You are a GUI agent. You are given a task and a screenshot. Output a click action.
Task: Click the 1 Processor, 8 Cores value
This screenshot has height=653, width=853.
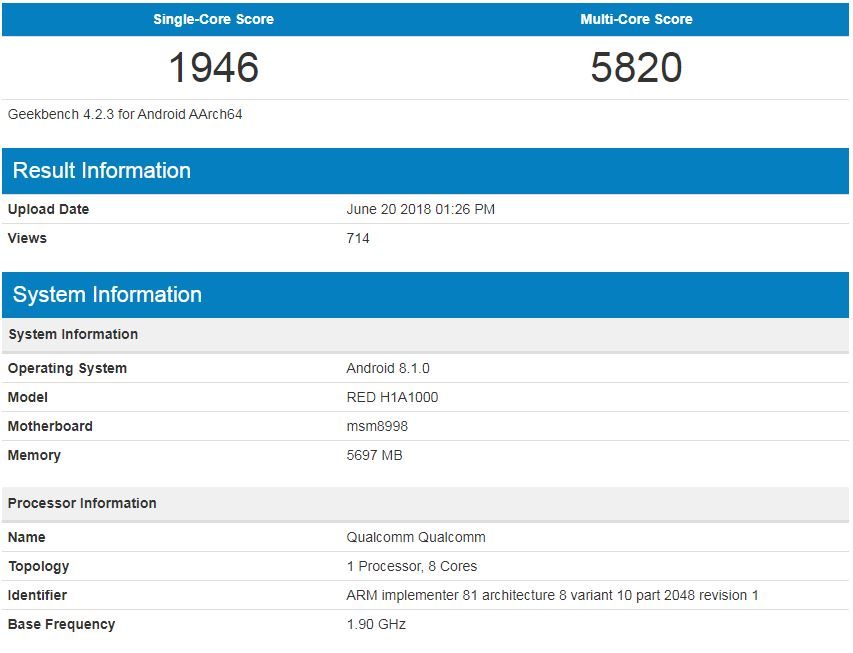click(412, 566)
